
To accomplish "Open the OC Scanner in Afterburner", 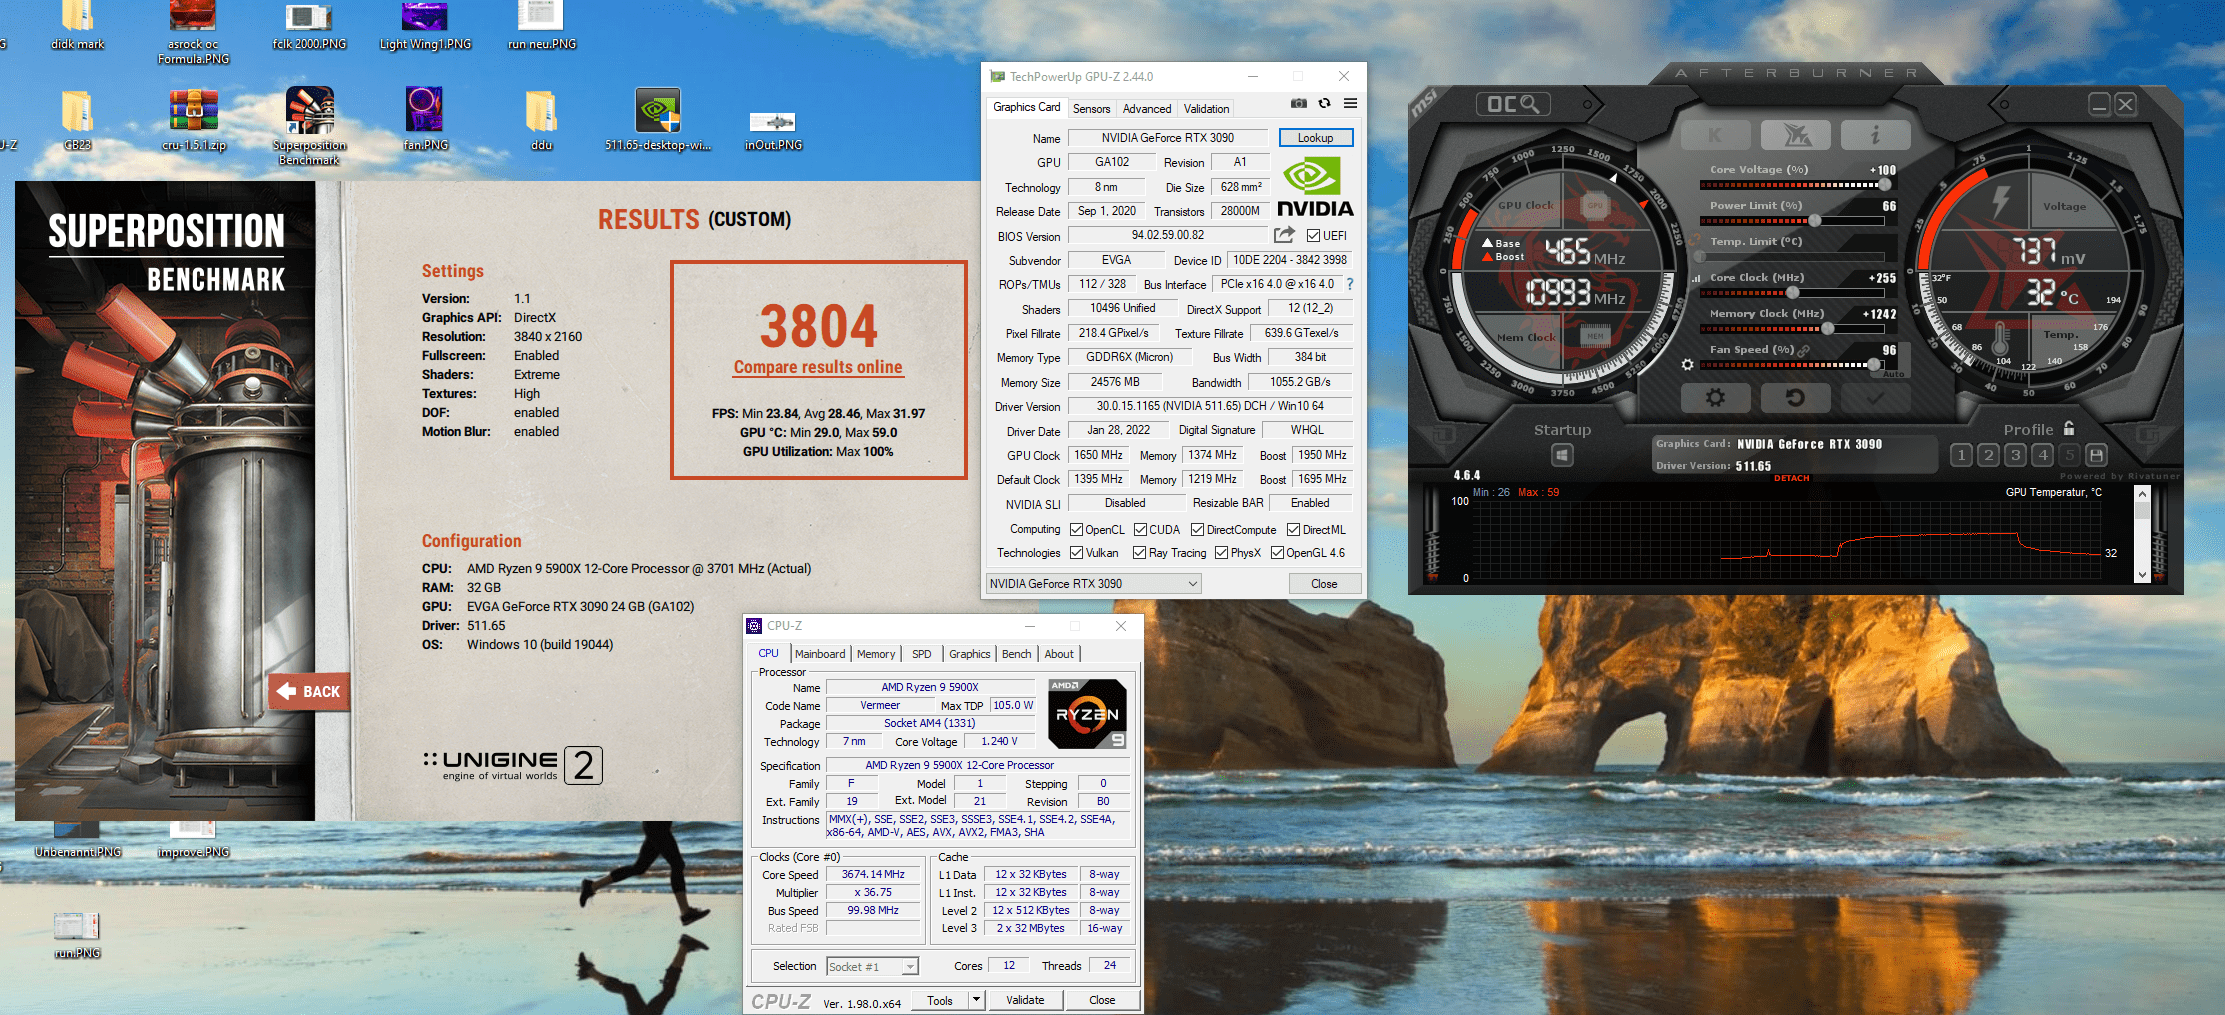I will [1513, 104].
